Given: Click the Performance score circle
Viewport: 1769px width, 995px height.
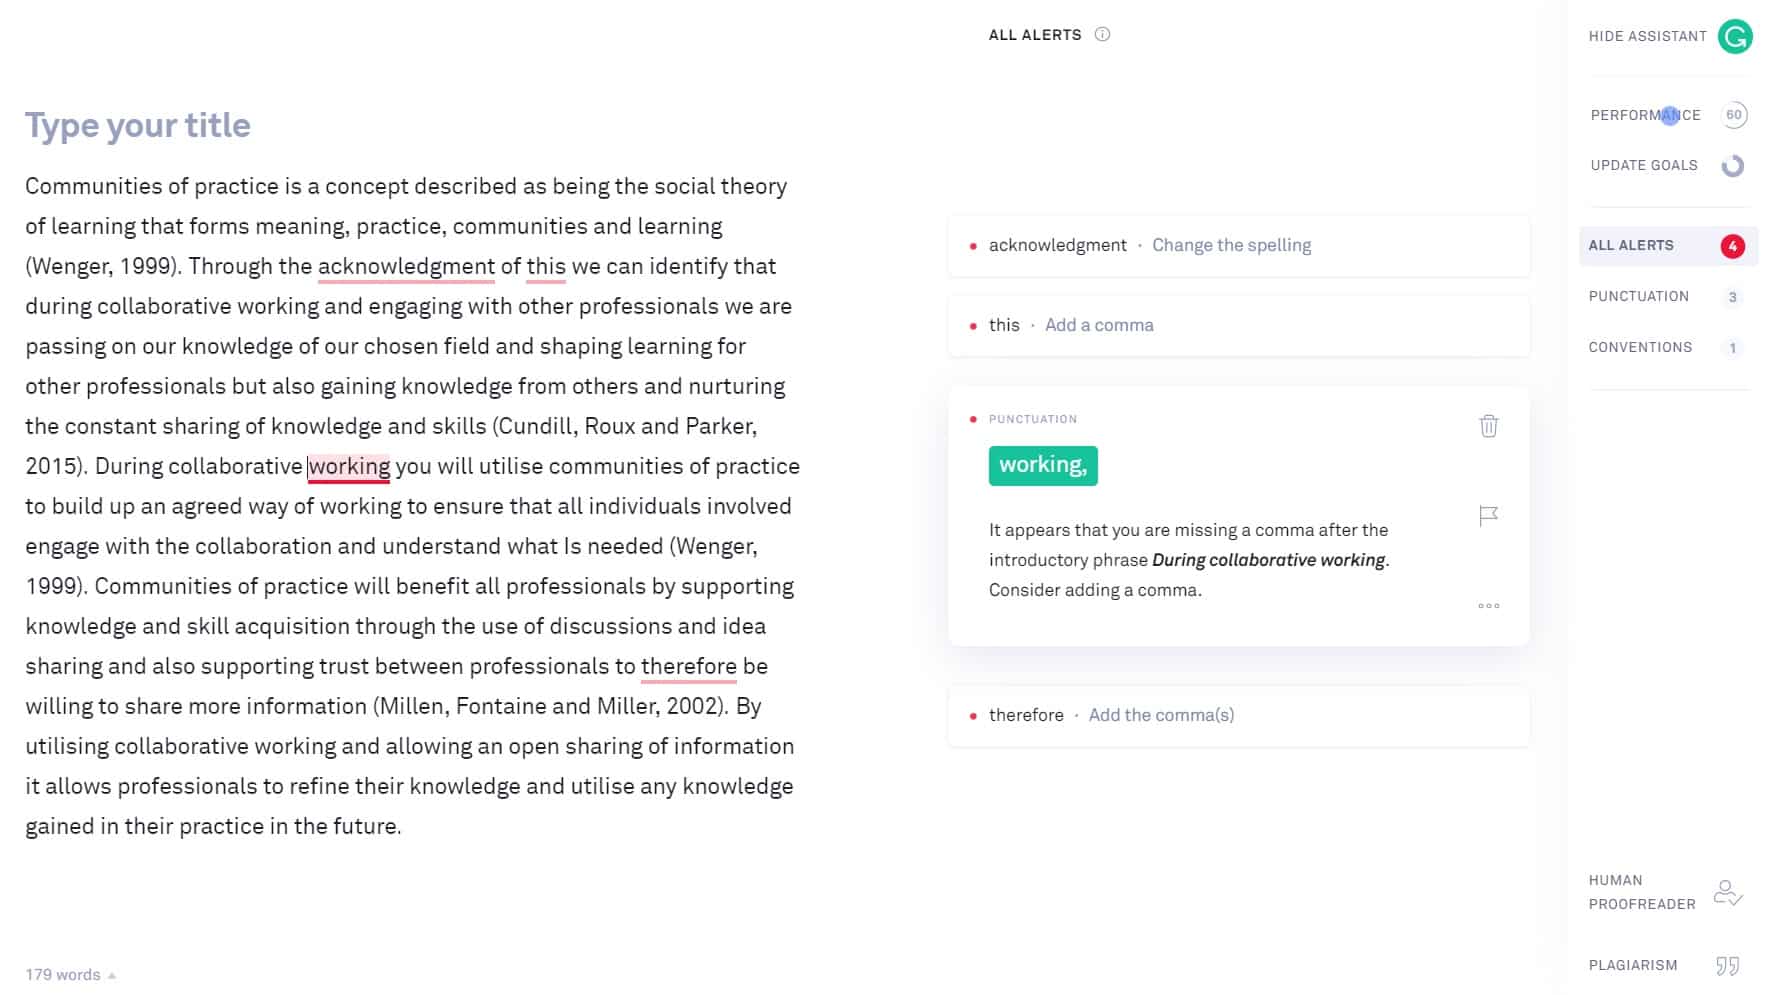Looking at the screenshot, I should (x=1733, y=115).
